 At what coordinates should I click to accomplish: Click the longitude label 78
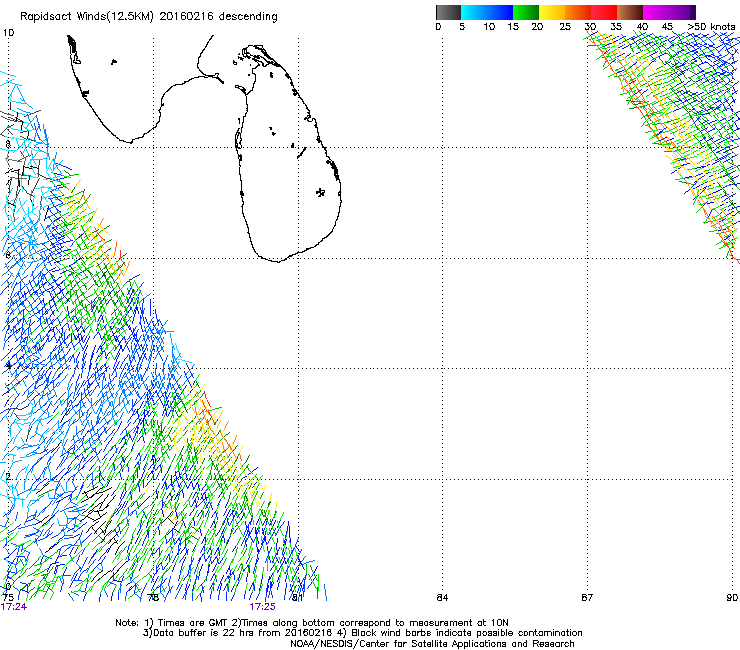click(153, 598)
